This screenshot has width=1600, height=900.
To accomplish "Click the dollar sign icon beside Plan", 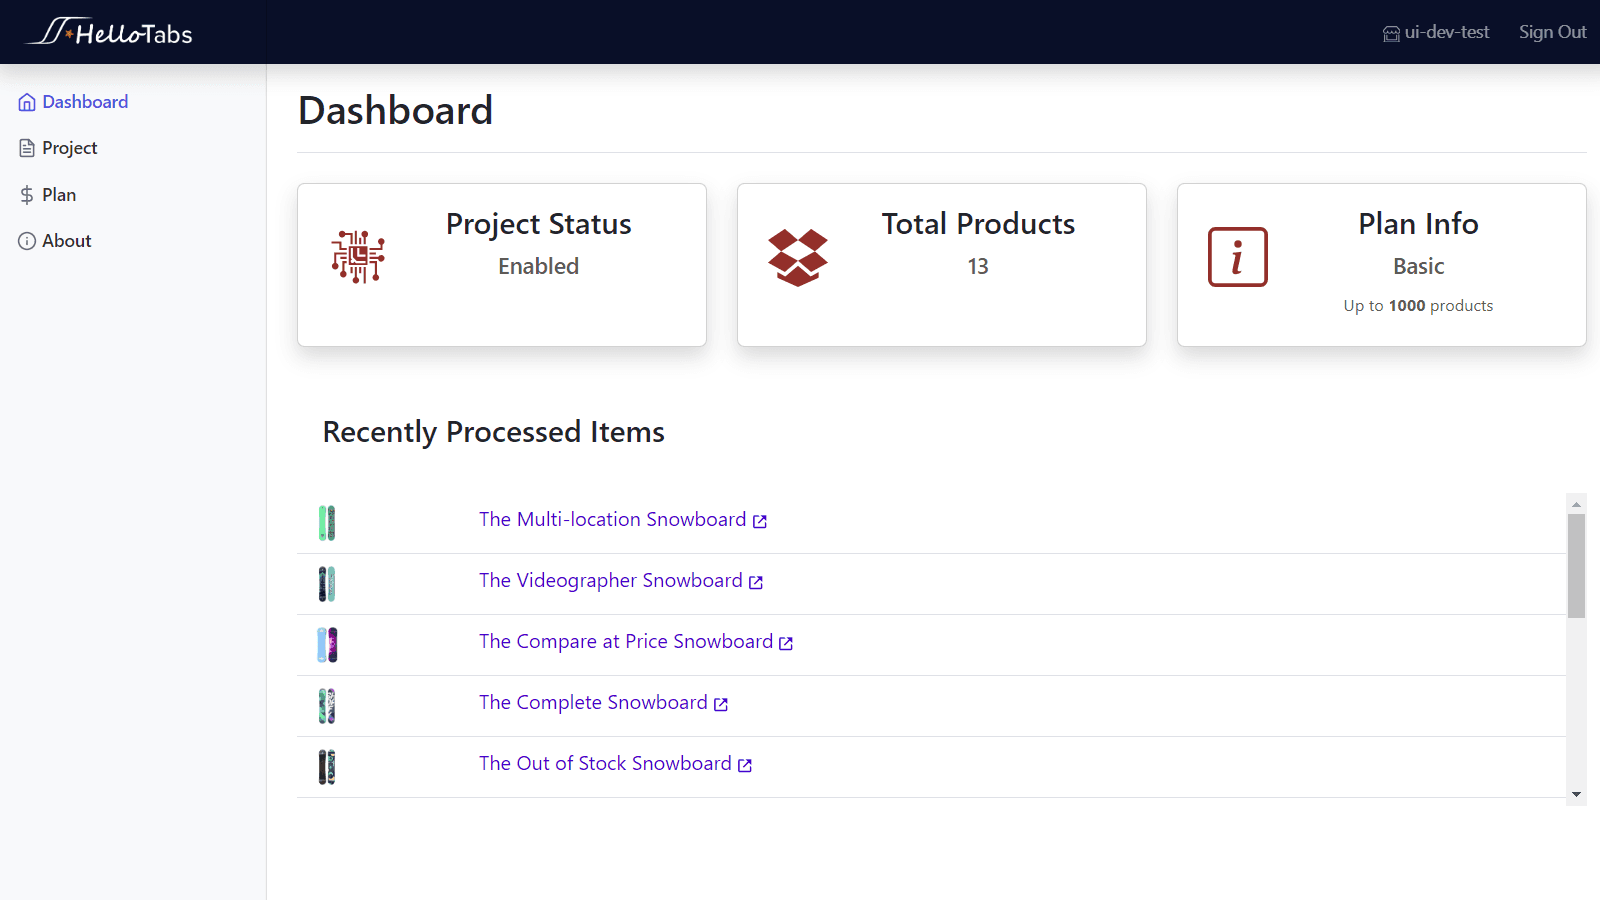I will point(26,194).
